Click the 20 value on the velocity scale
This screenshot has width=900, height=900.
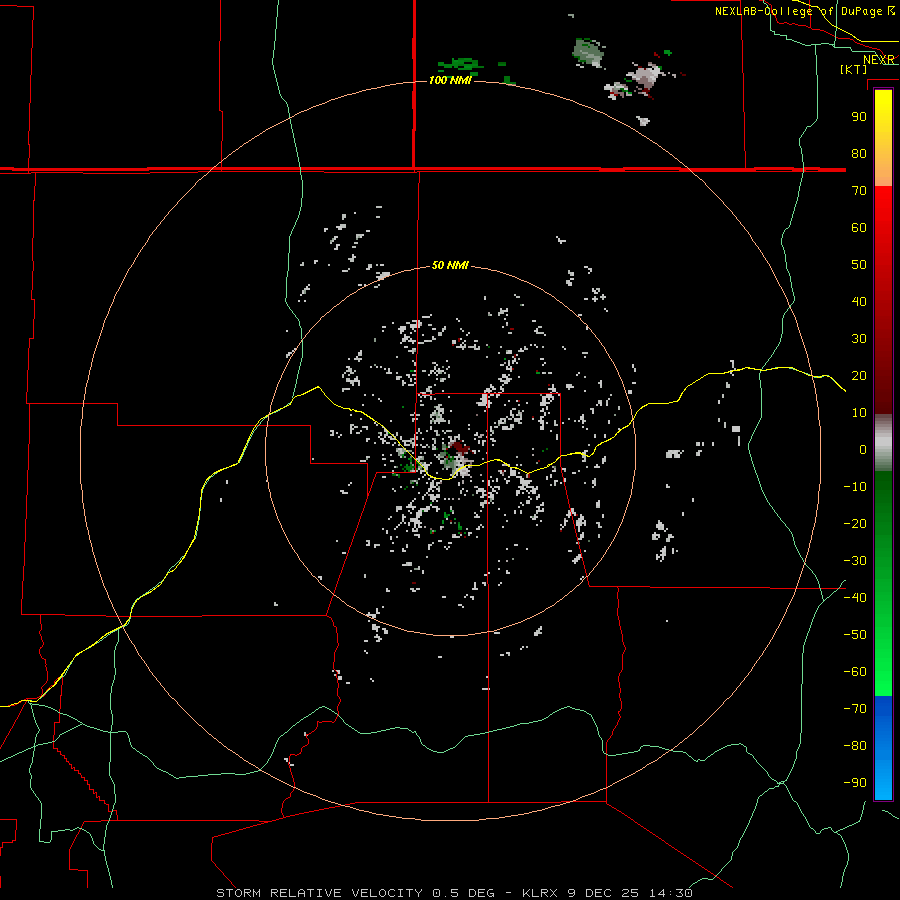pos(859,375)
